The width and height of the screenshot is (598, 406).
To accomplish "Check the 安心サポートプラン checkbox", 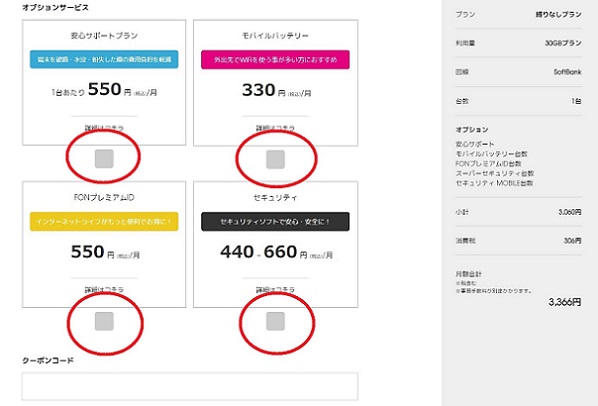I will pyautogui.click(x=104, y=159).
